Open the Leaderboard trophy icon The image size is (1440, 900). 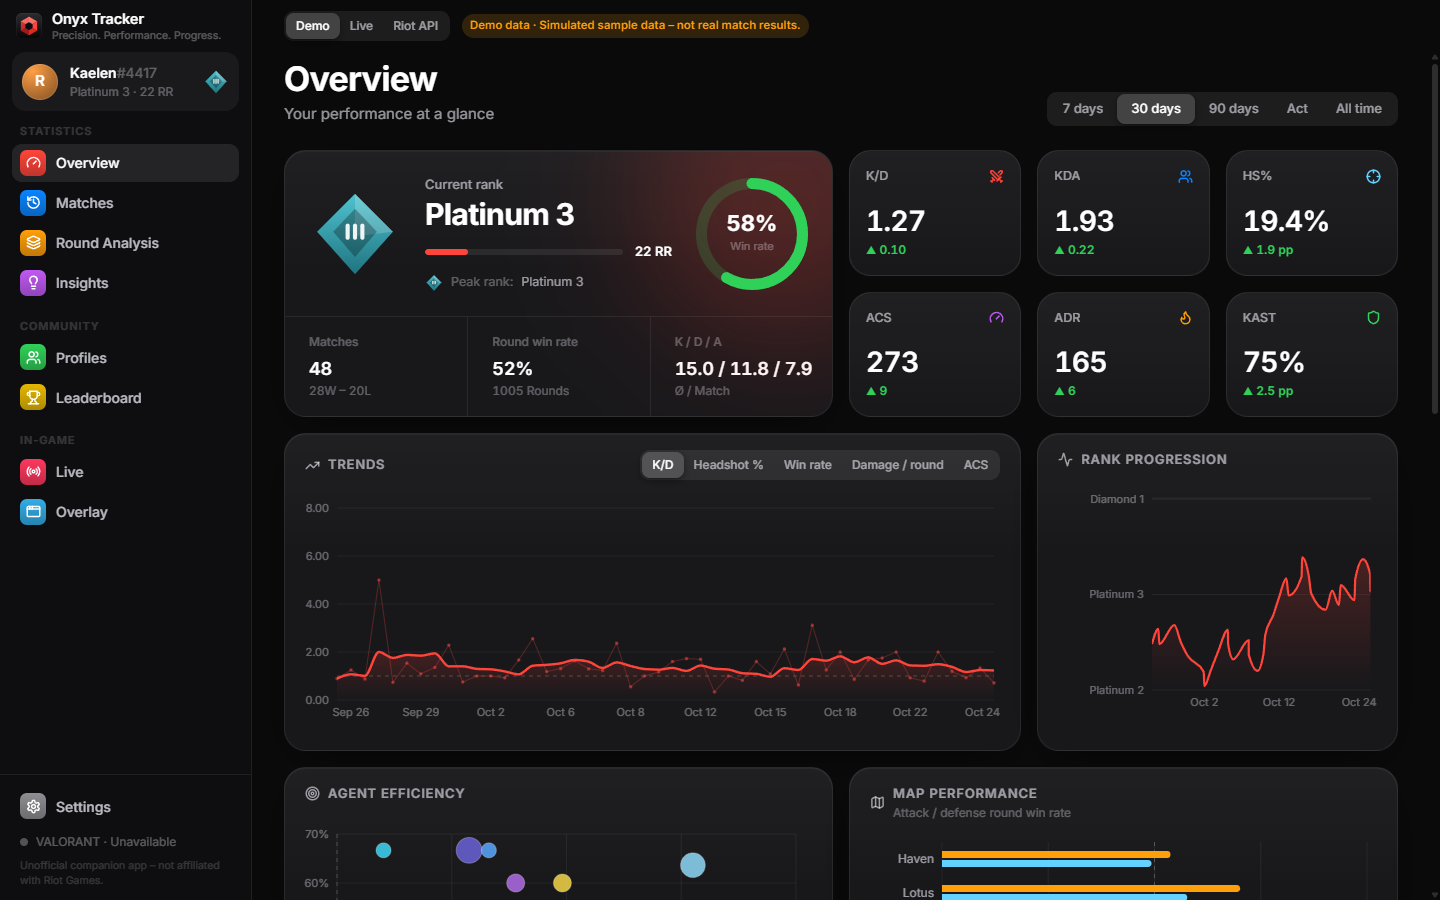pos(33,397)
